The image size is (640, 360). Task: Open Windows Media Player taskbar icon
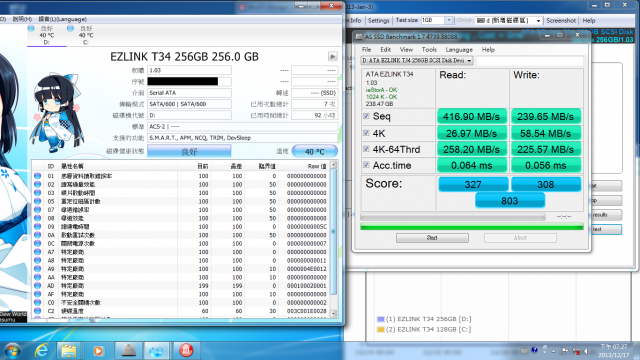click(x=98, y=351)
